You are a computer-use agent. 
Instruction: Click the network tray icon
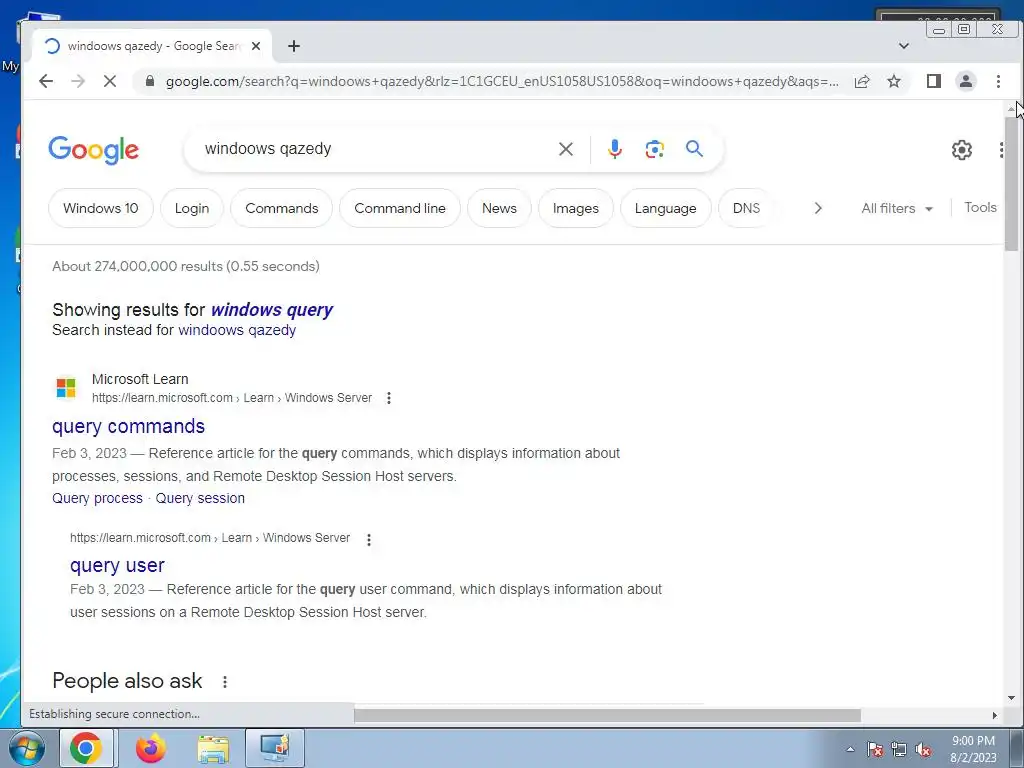click(899, 749)
